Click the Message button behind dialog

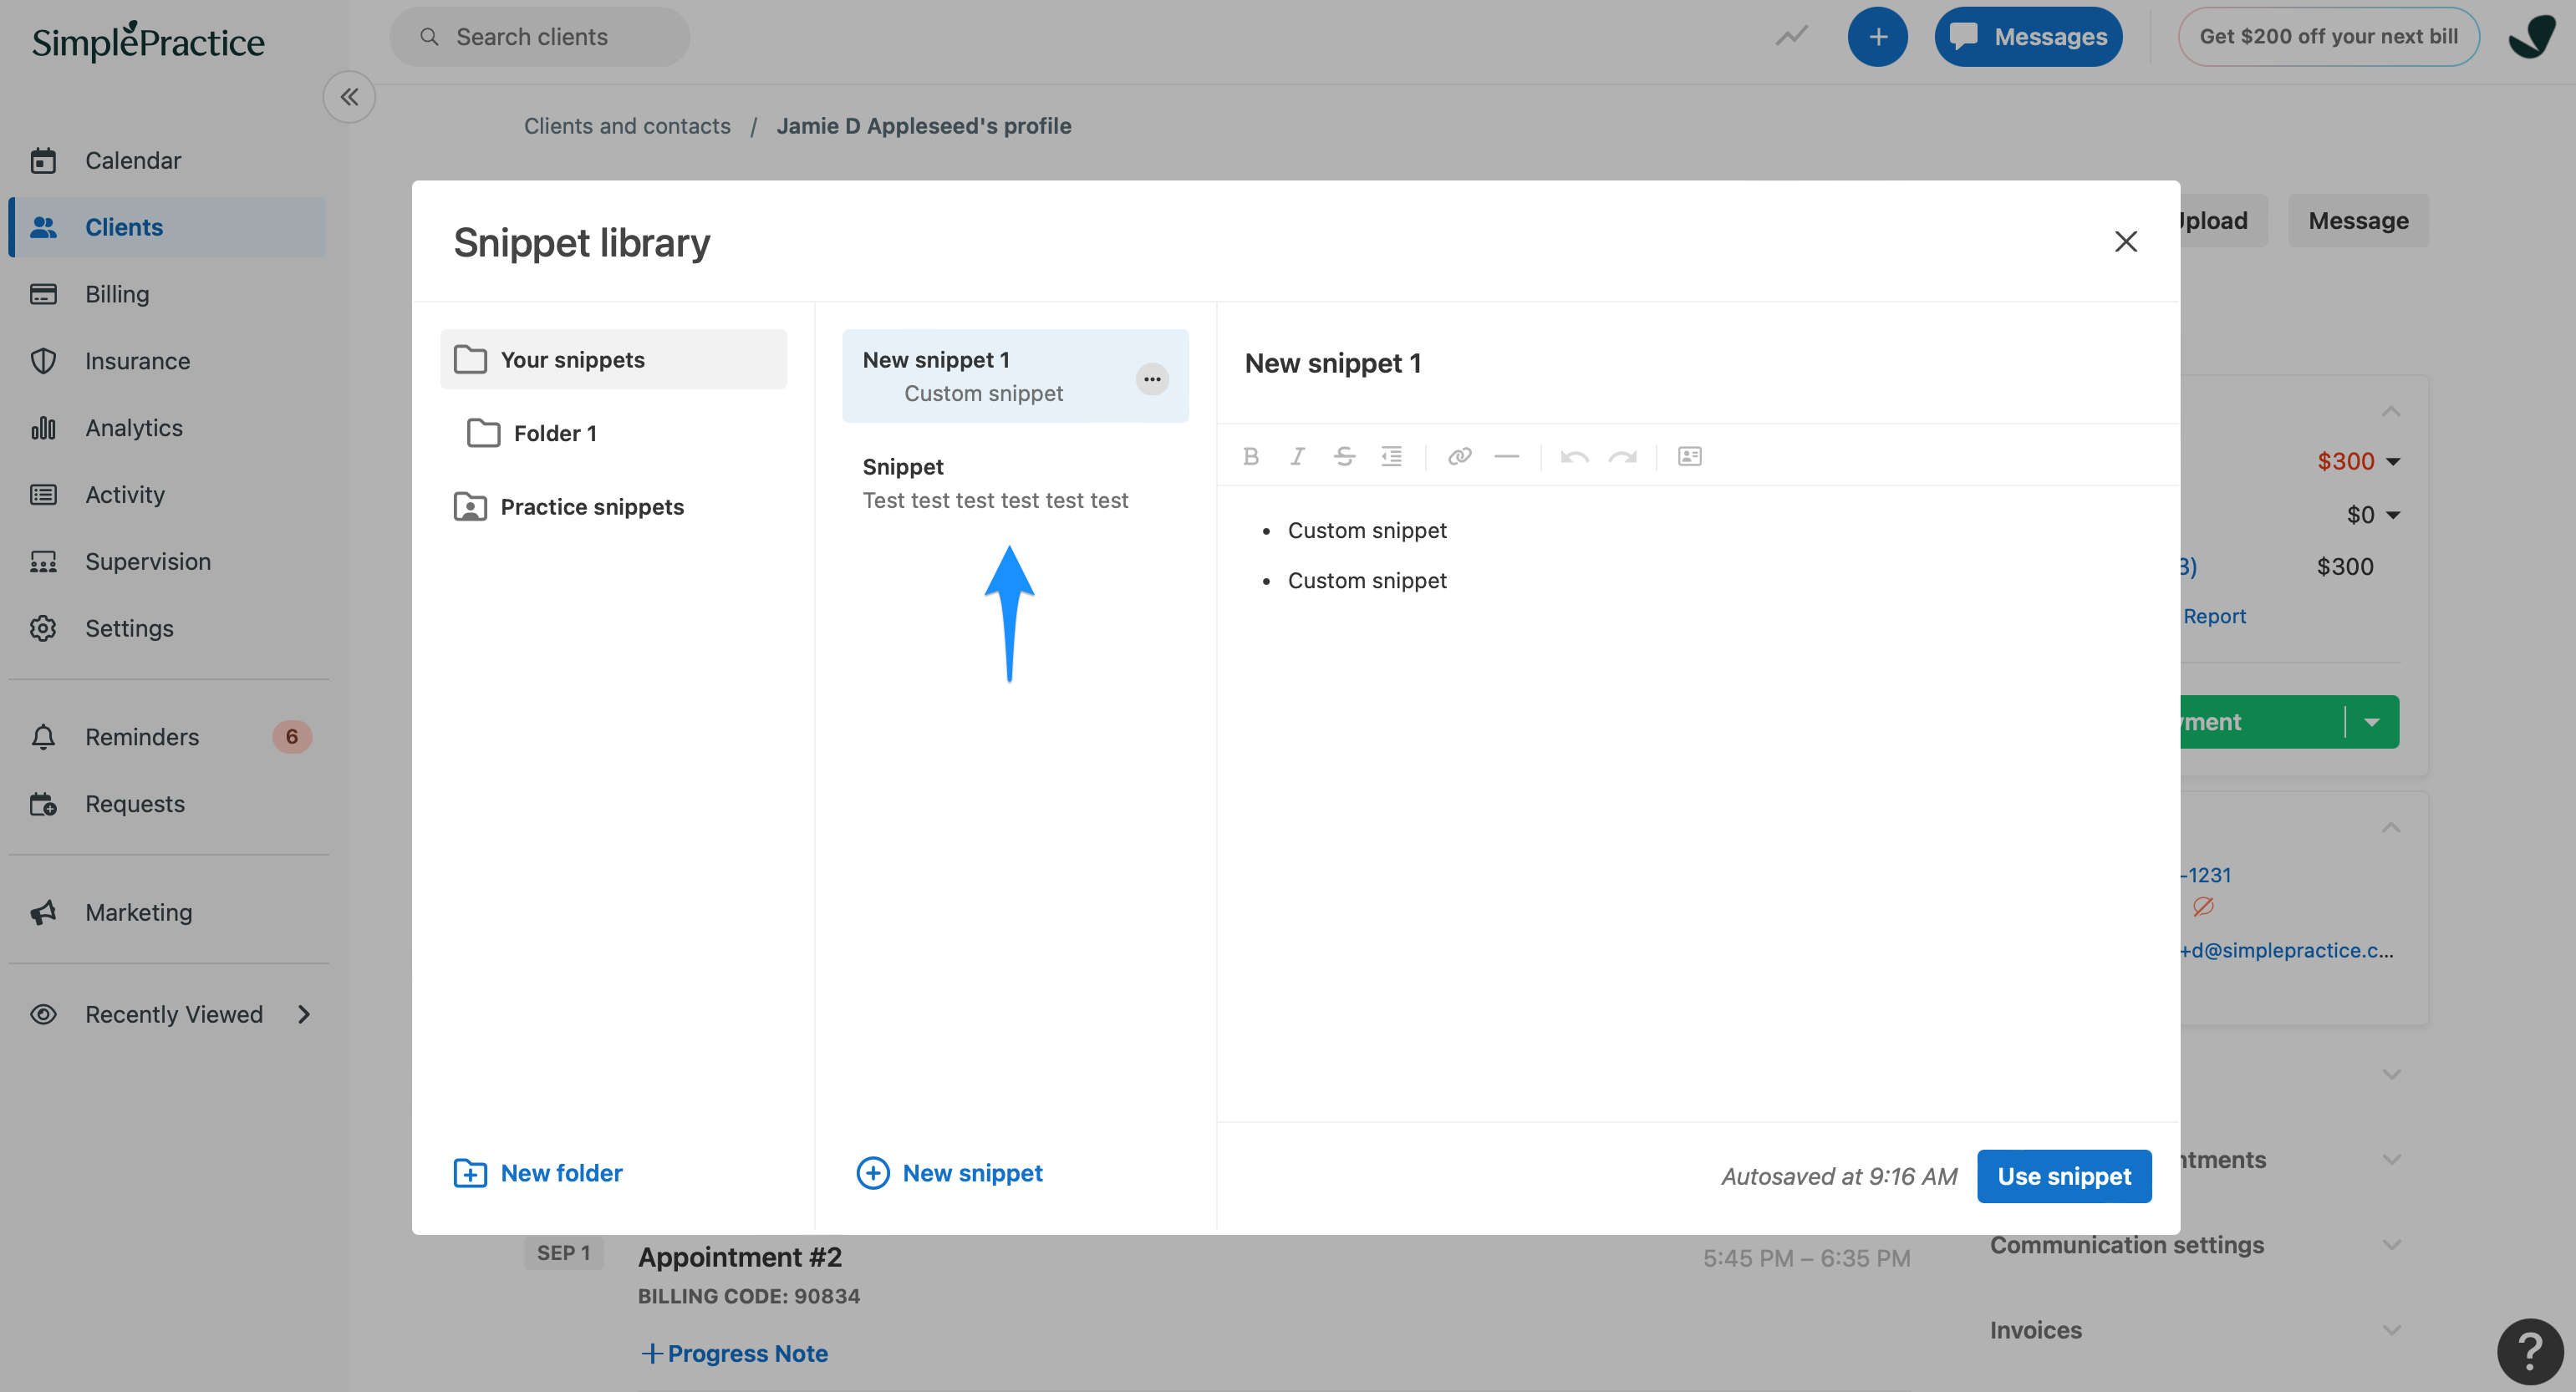pyautogui.click(x=2358, y=220)
